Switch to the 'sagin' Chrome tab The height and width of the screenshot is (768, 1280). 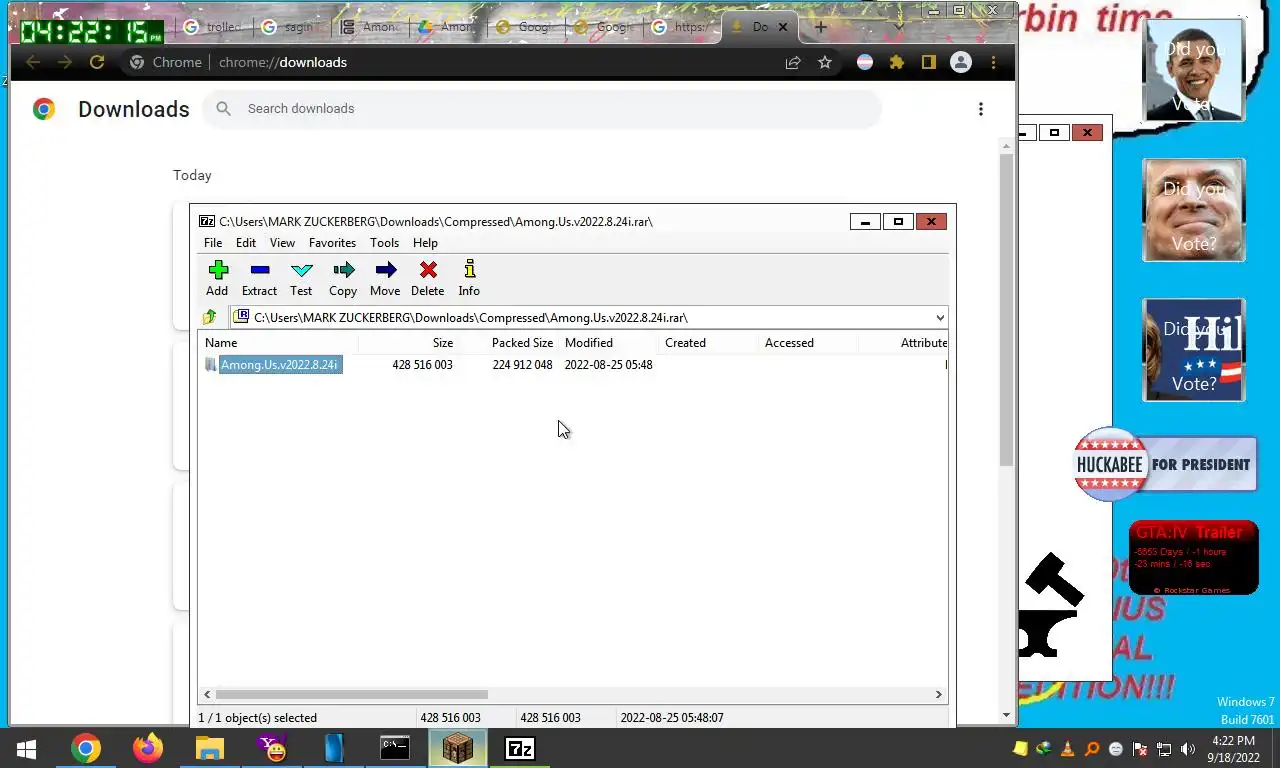[291, 27]
